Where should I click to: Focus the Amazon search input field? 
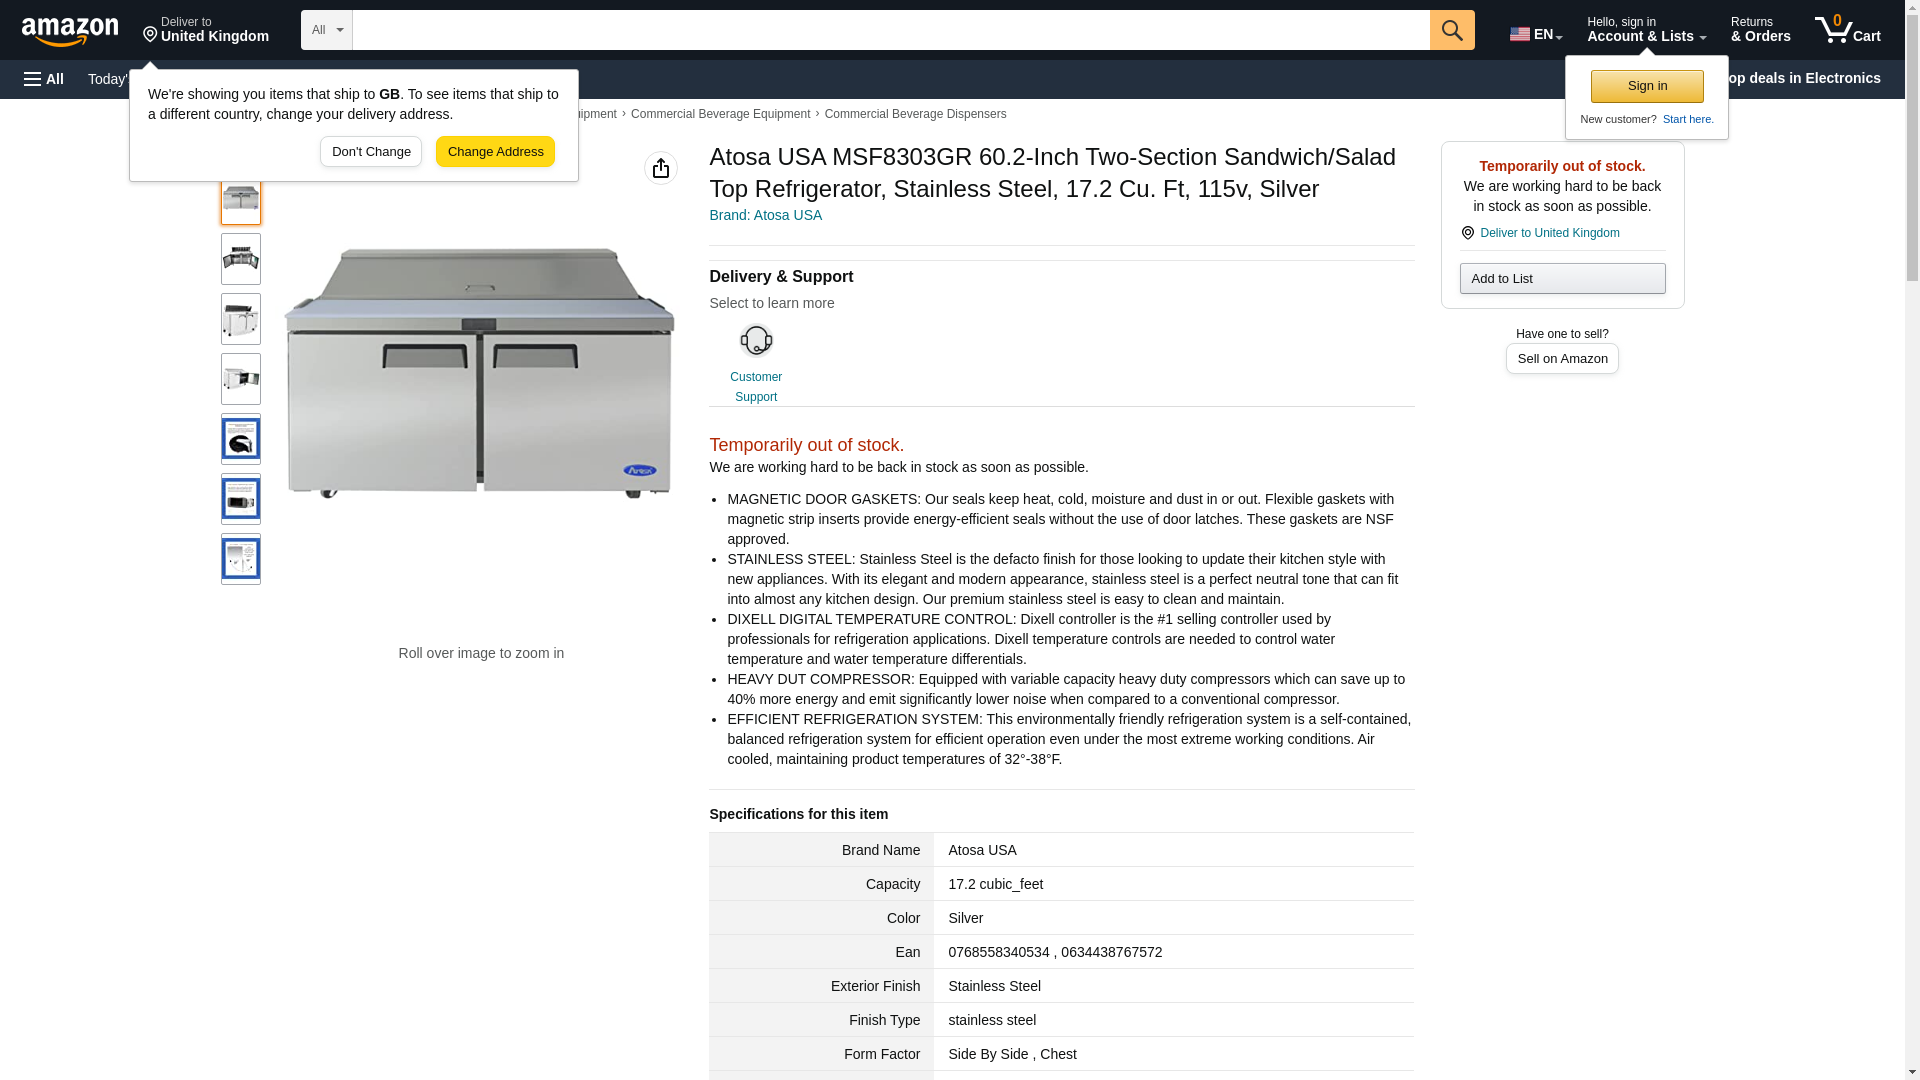point(891,30)
